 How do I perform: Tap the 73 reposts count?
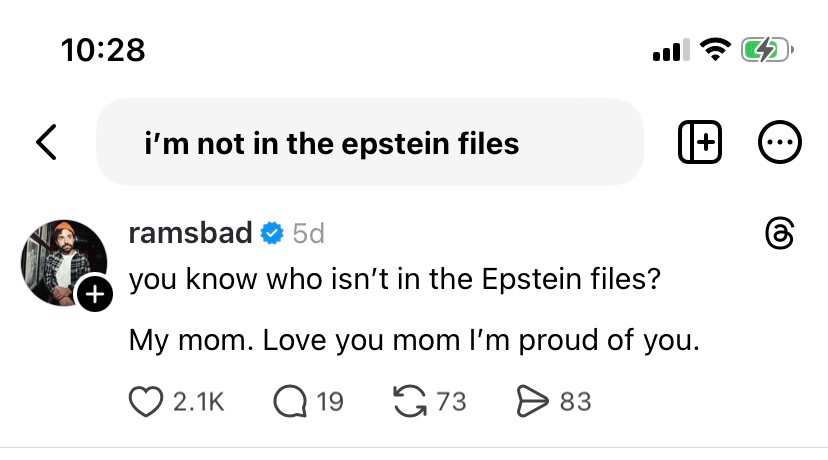[452, 402]
